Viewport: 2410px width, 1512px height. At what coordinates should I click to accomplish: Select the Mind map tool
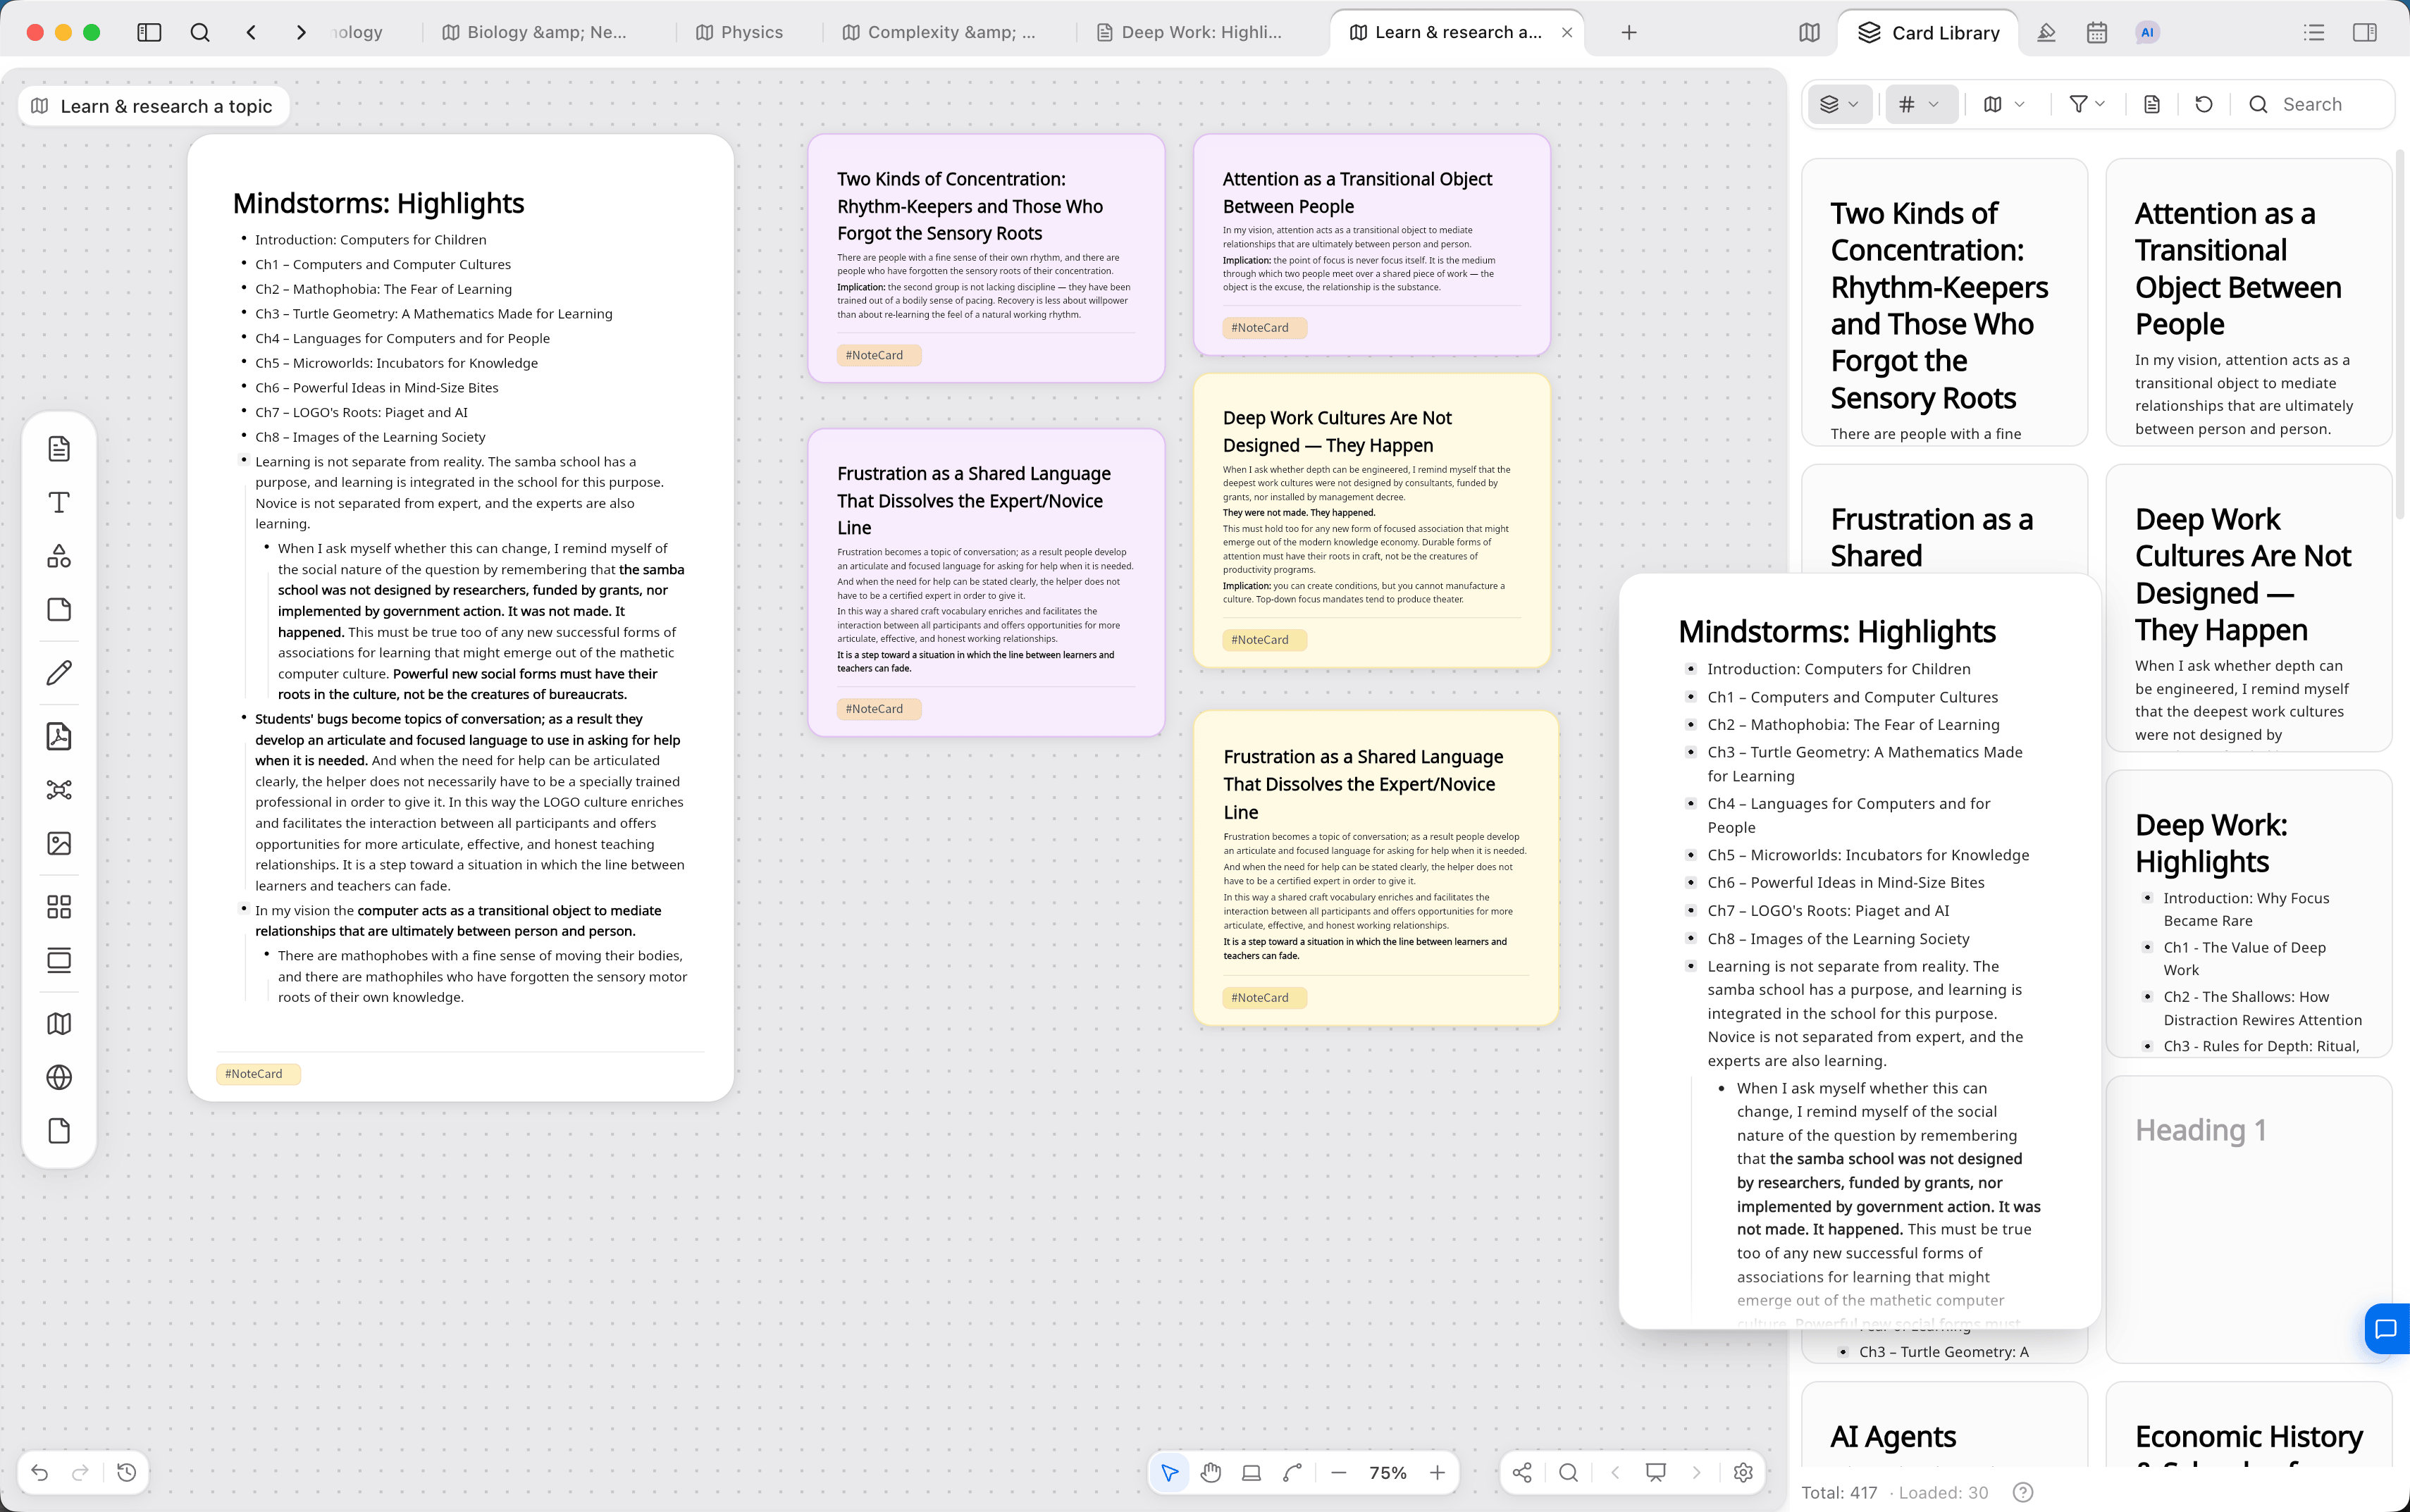(59, 790)
